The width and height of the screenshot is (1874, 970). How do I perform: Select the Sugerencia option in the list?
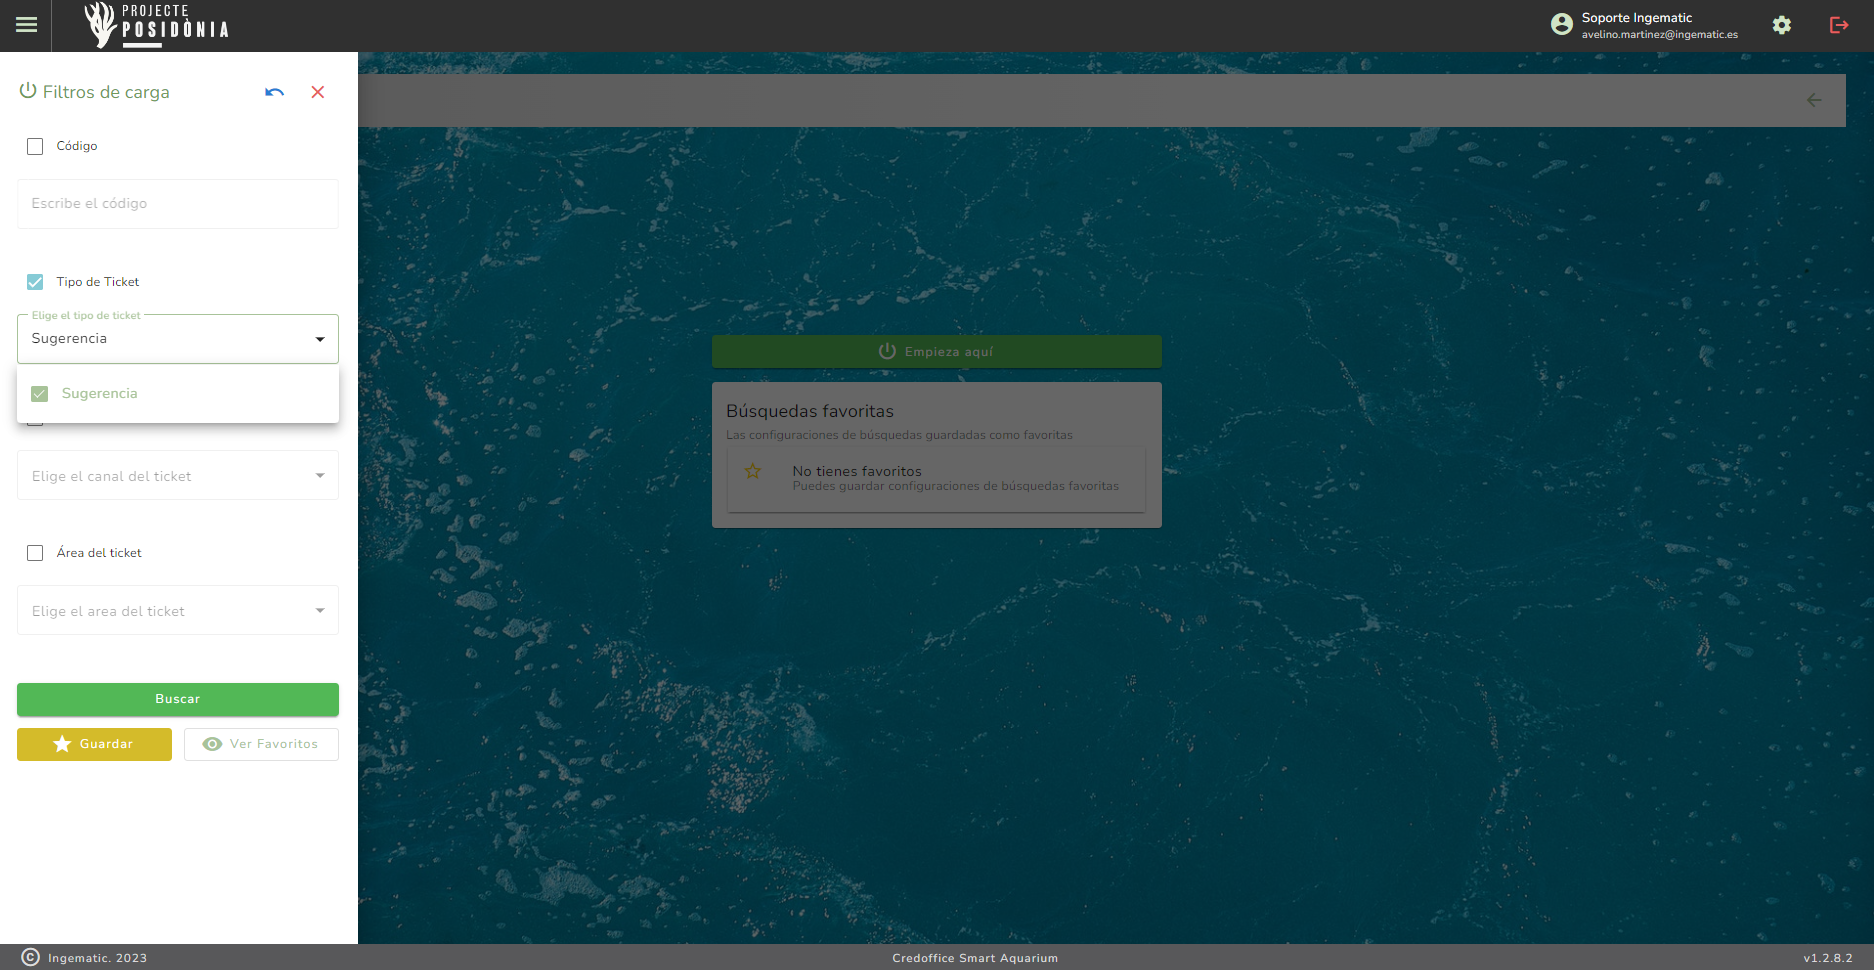(100, 394)
